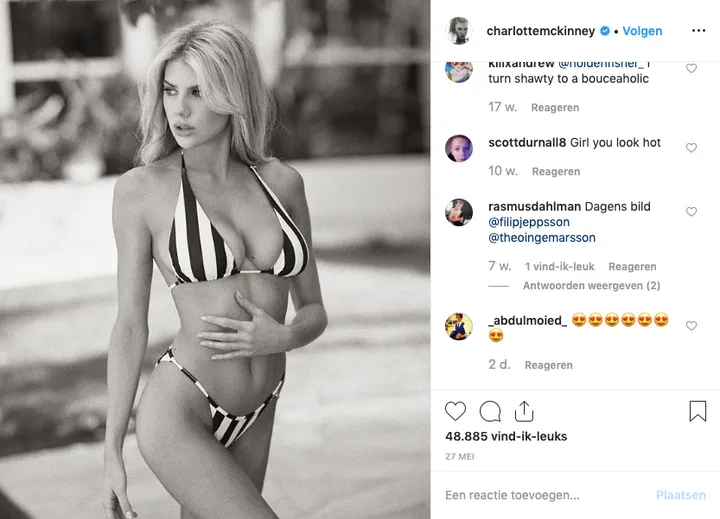Open _abdulmoied_'s profile avatar
720x519 pixels.
[x=459, y=326]
